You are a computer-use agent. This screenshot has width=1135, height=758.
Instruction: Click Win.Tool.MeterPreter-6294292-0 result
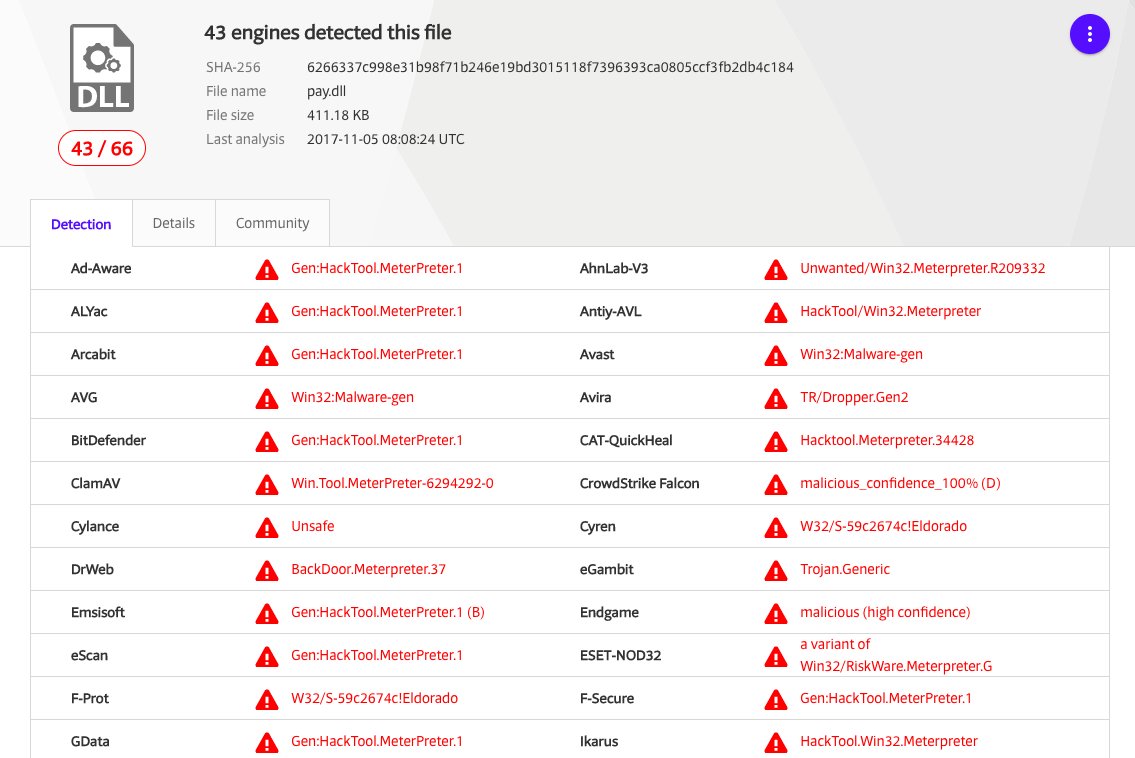point(392,483)
